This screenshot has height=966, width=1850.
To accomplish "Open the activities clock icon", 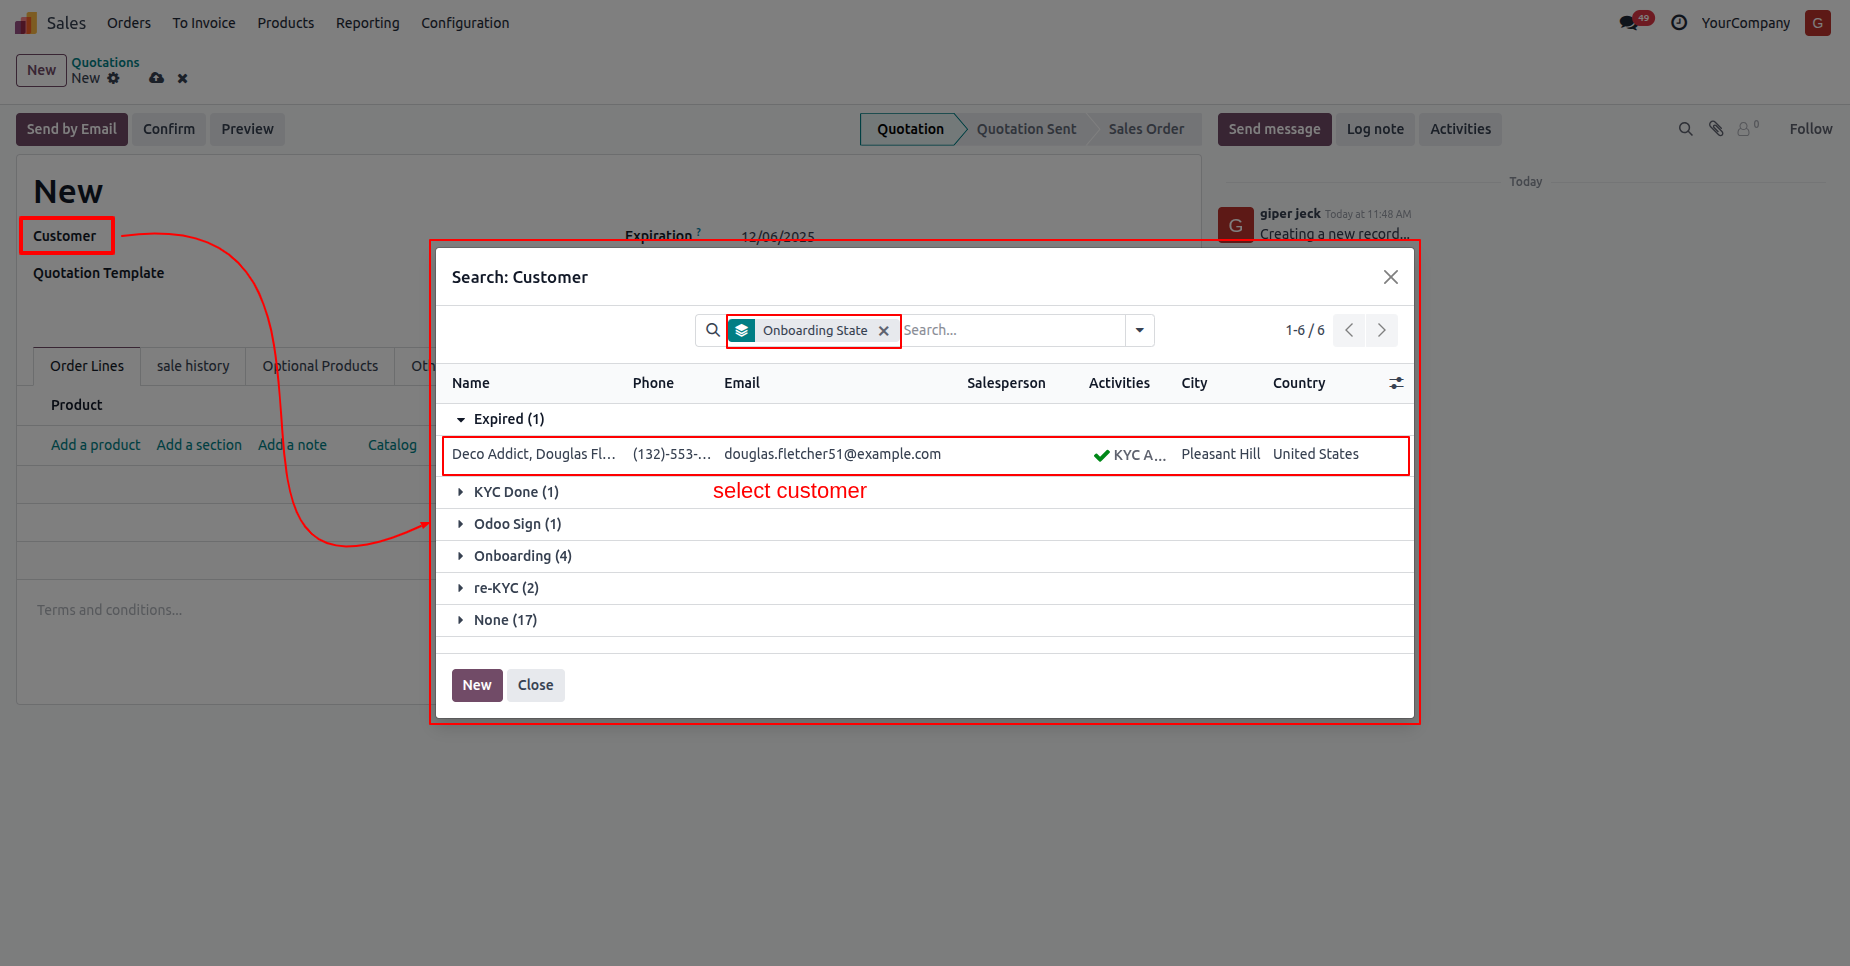I will point(1679,22).
